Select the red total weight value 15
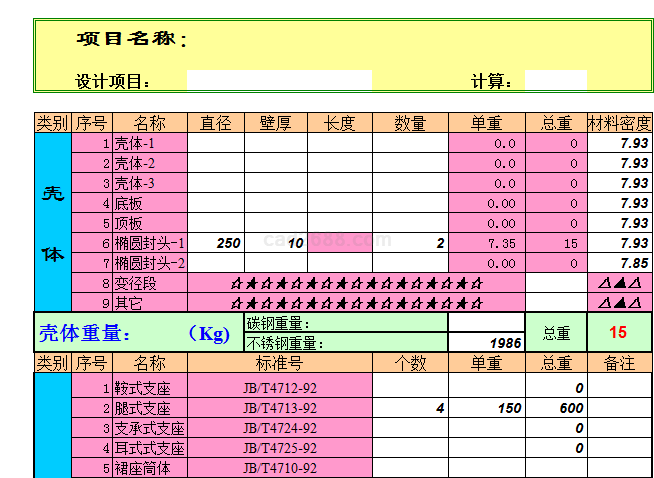Viewport: 654px width, 478px height. [x=618, y=333]
